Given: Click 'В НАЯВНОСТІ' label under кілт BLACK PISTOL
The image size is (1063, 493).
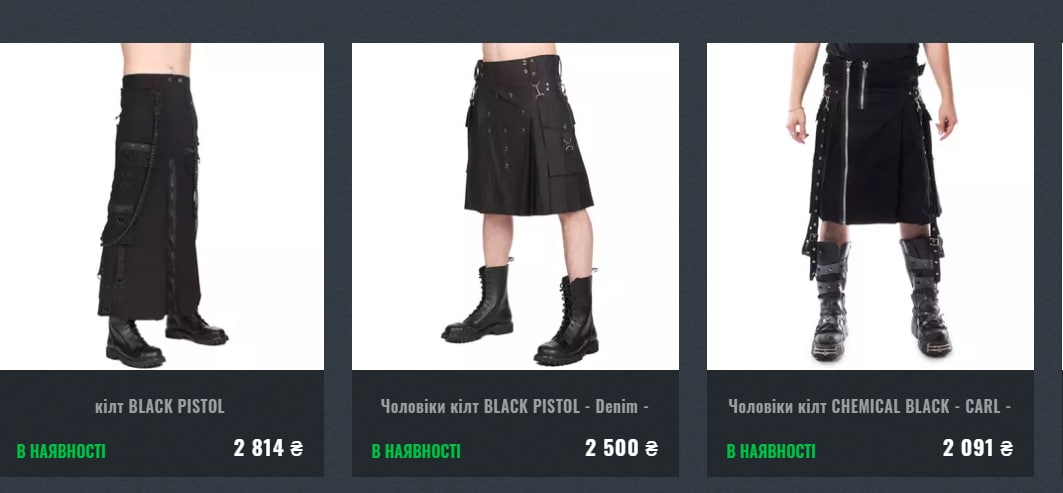Looking at the screenshot, I should [61, 451].
